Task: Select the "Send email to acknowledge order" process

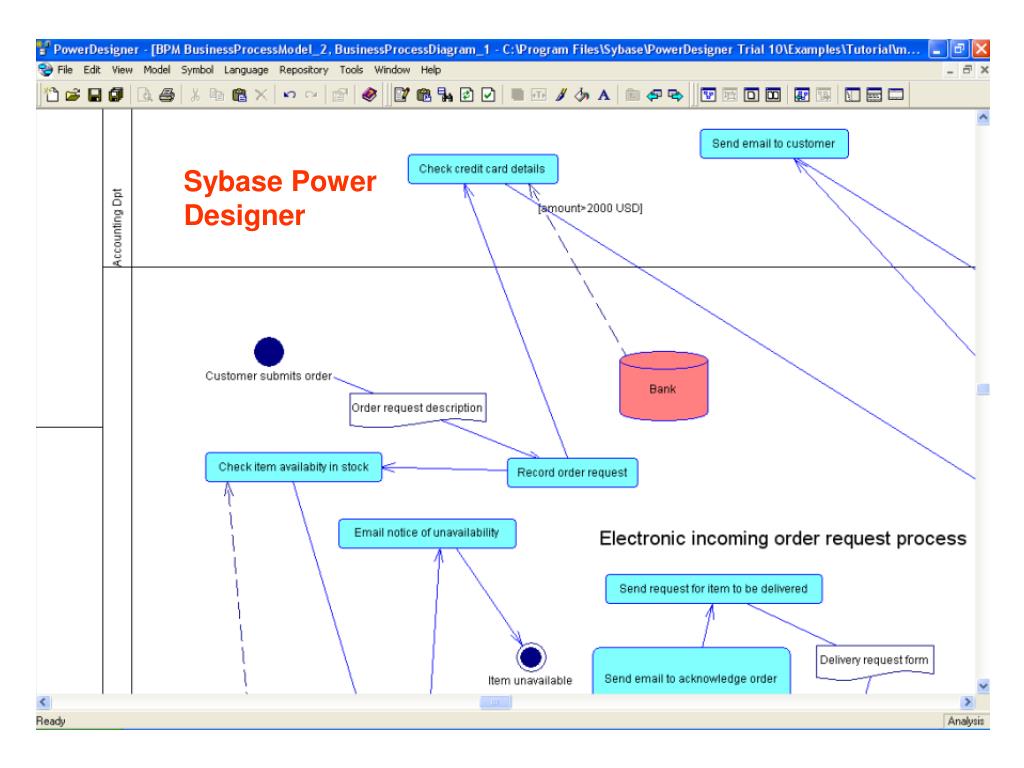Action: [x=691, y=671]
